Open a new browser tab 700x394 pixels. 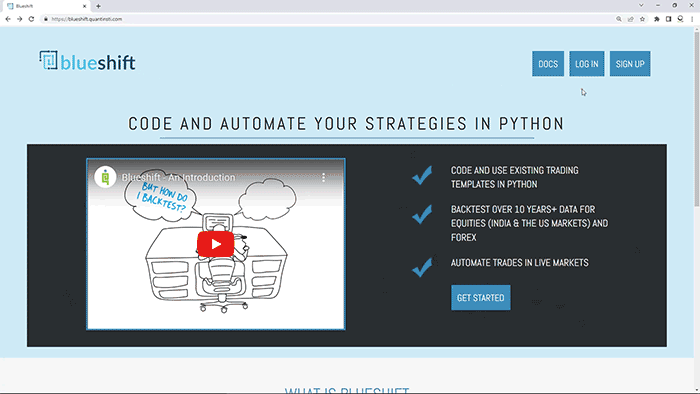pyautogui.click(x=98, y=6)
